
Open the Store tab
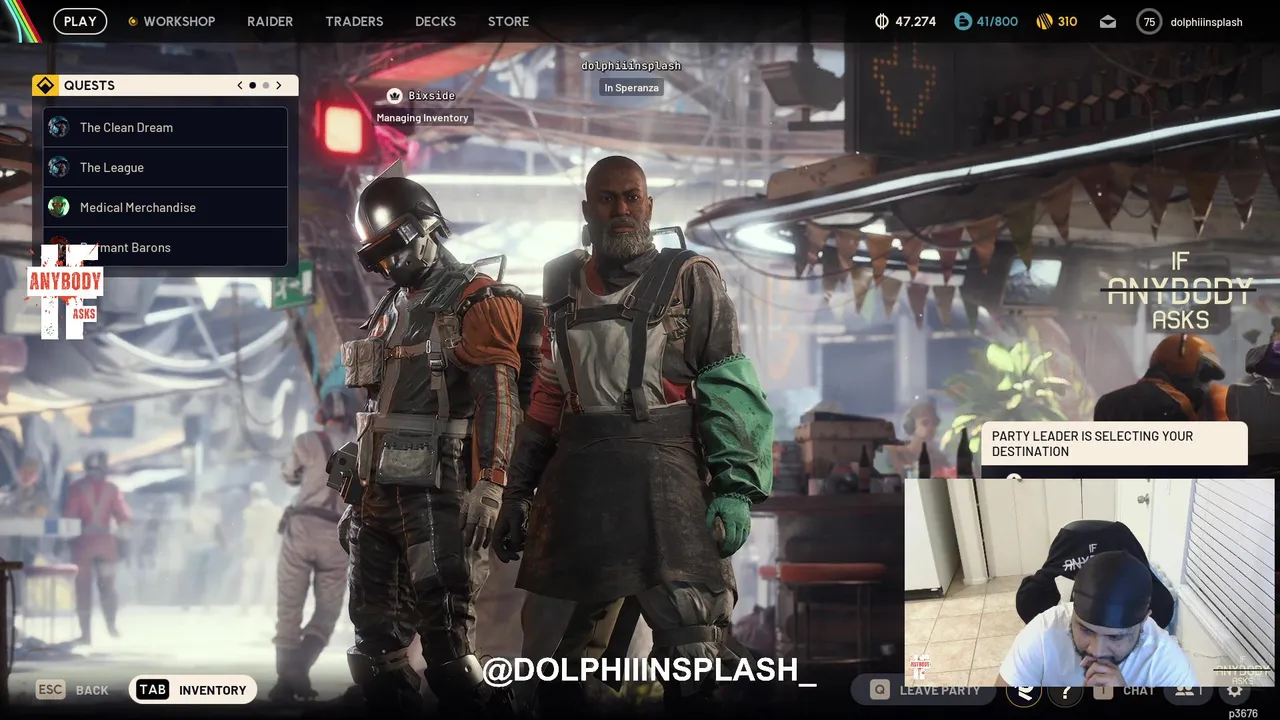(508, 21)
